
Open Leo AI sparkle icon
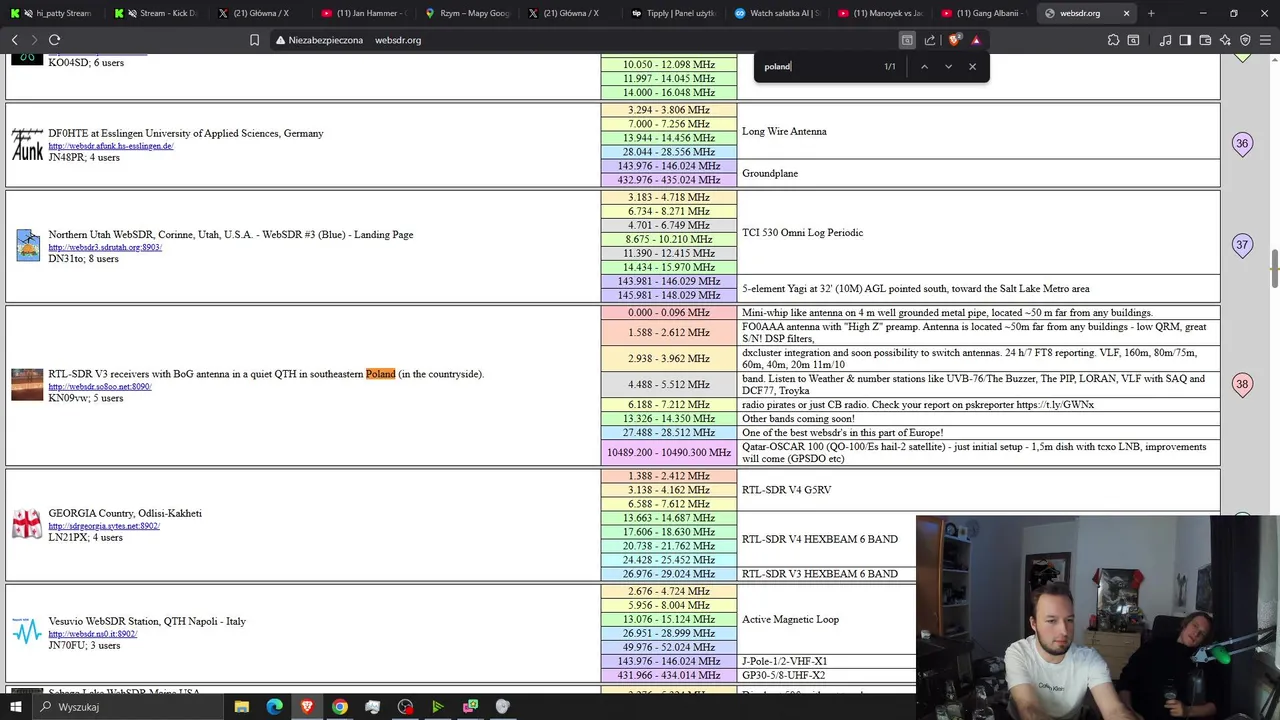(1225, 40)
